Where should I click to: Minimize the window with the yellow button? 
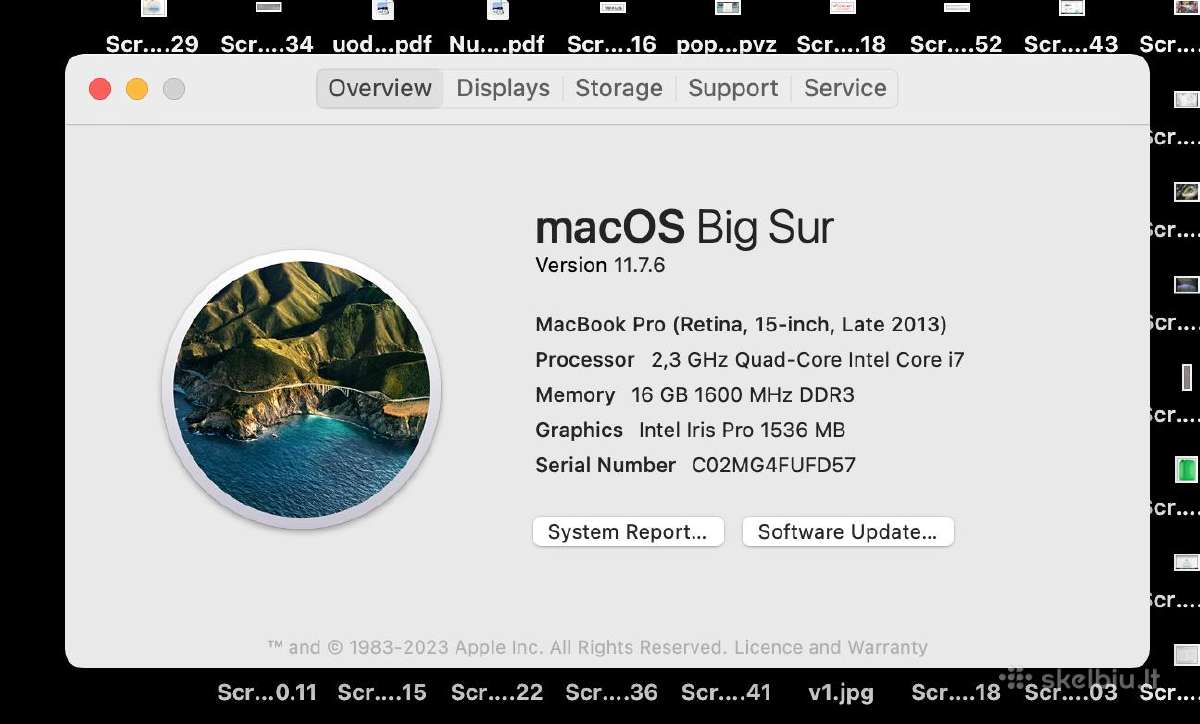pyautogui.click(x=137, y=89)
